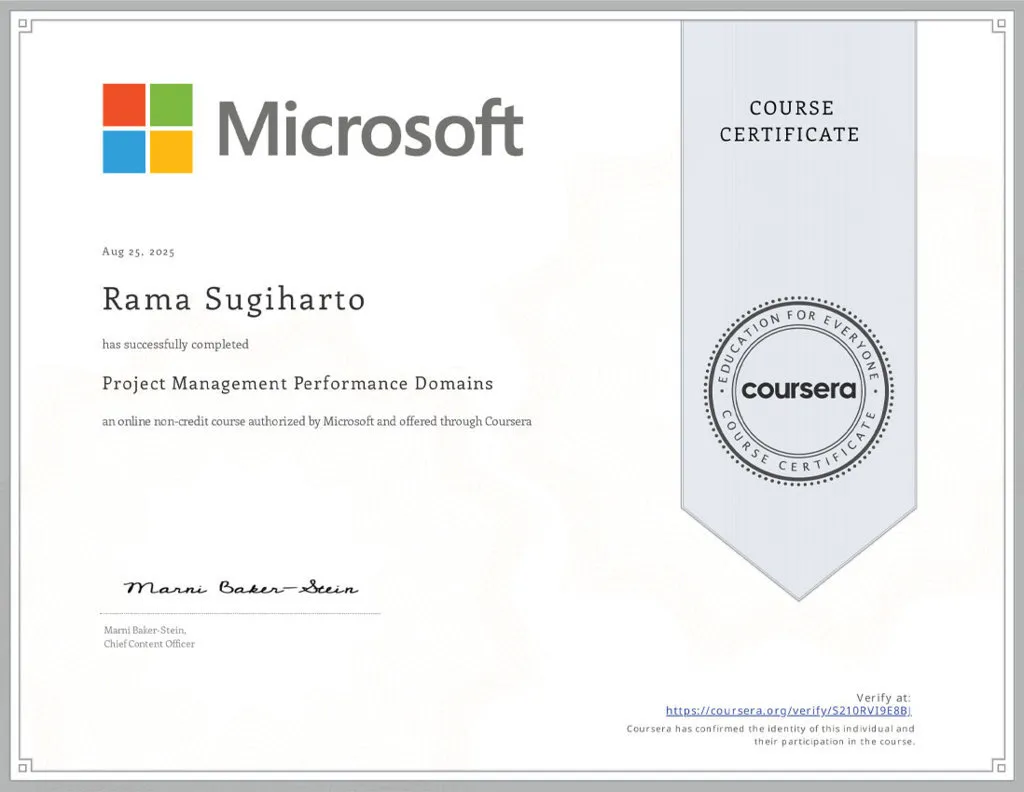Open the coursera.org verify link

click(x=788, y=711)
